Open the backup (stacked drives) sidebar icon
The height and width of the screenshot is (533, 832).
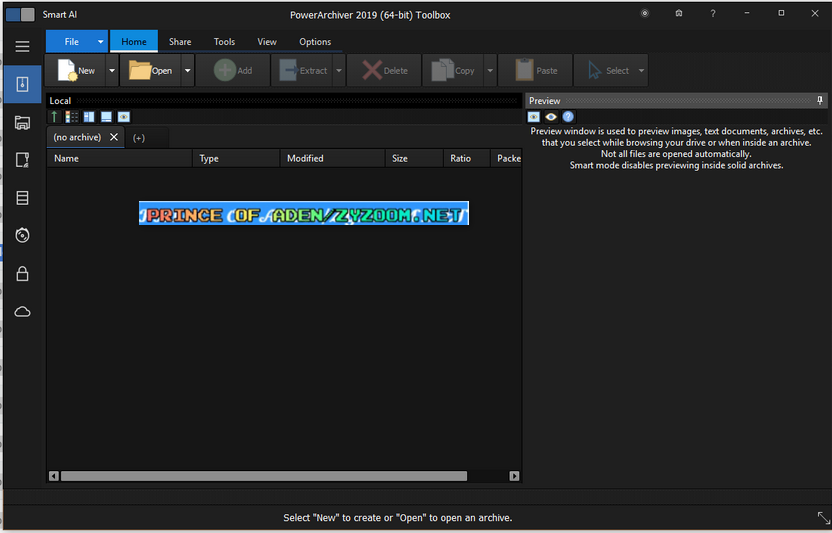22,198
